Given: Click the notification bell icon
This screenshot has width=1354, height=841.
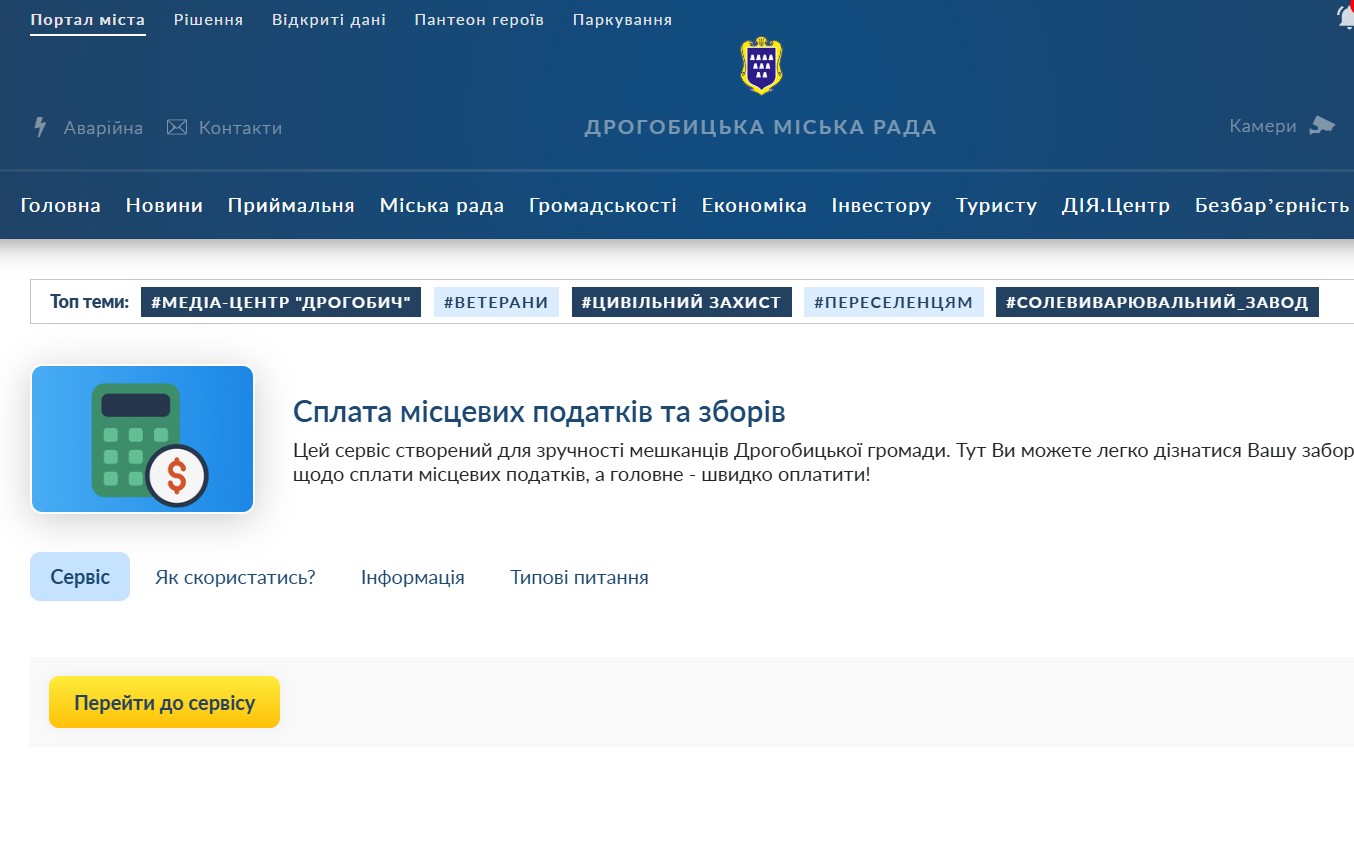Looking at the screenshot, I should click(x=1345, y=17).
